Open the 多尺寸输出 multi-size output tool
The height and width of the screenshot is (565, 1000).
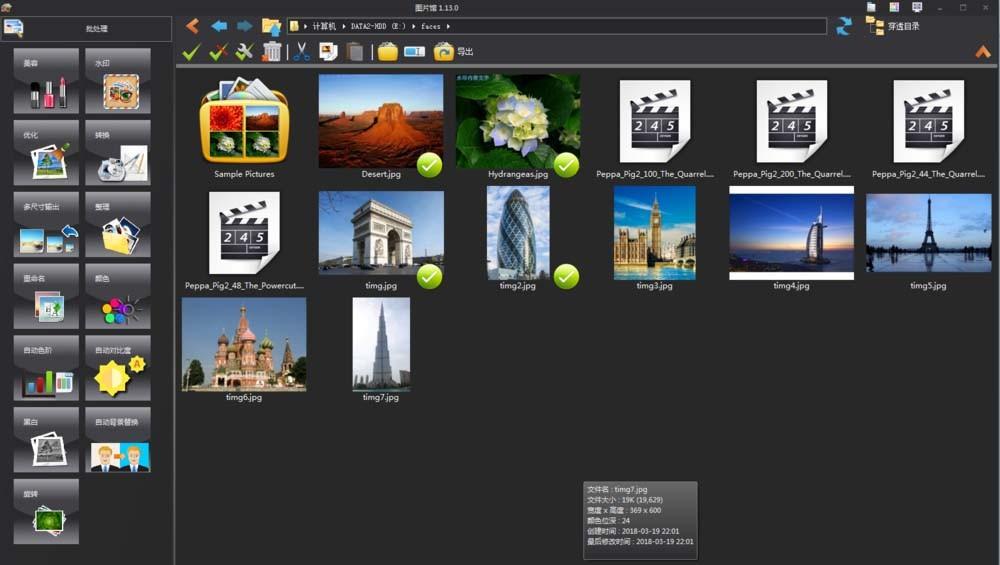[x=46, y=226]
